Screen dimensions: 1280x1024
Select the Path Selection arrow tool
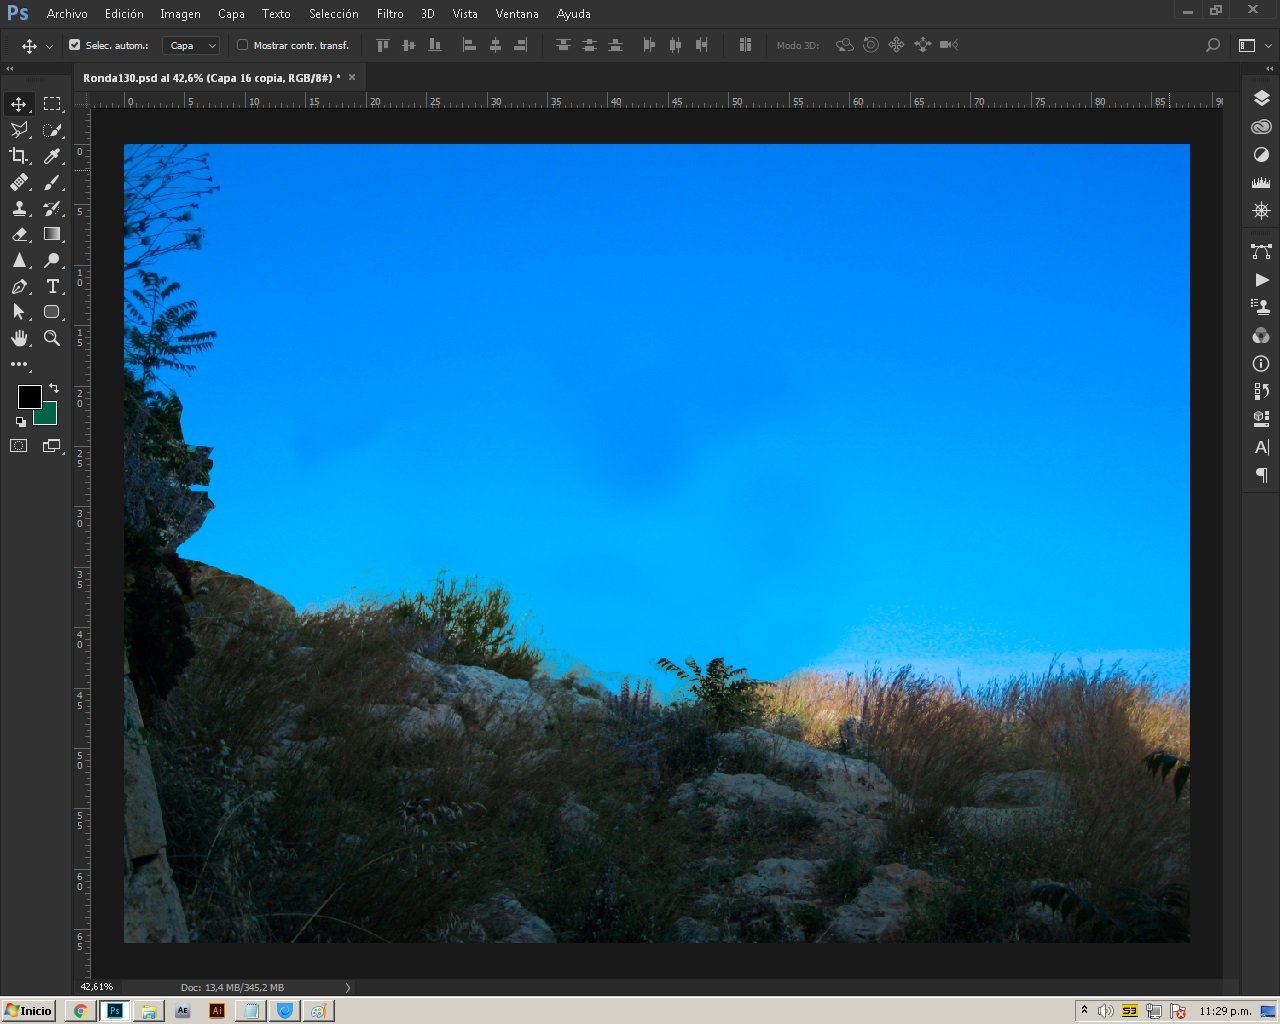coord(19,312)
